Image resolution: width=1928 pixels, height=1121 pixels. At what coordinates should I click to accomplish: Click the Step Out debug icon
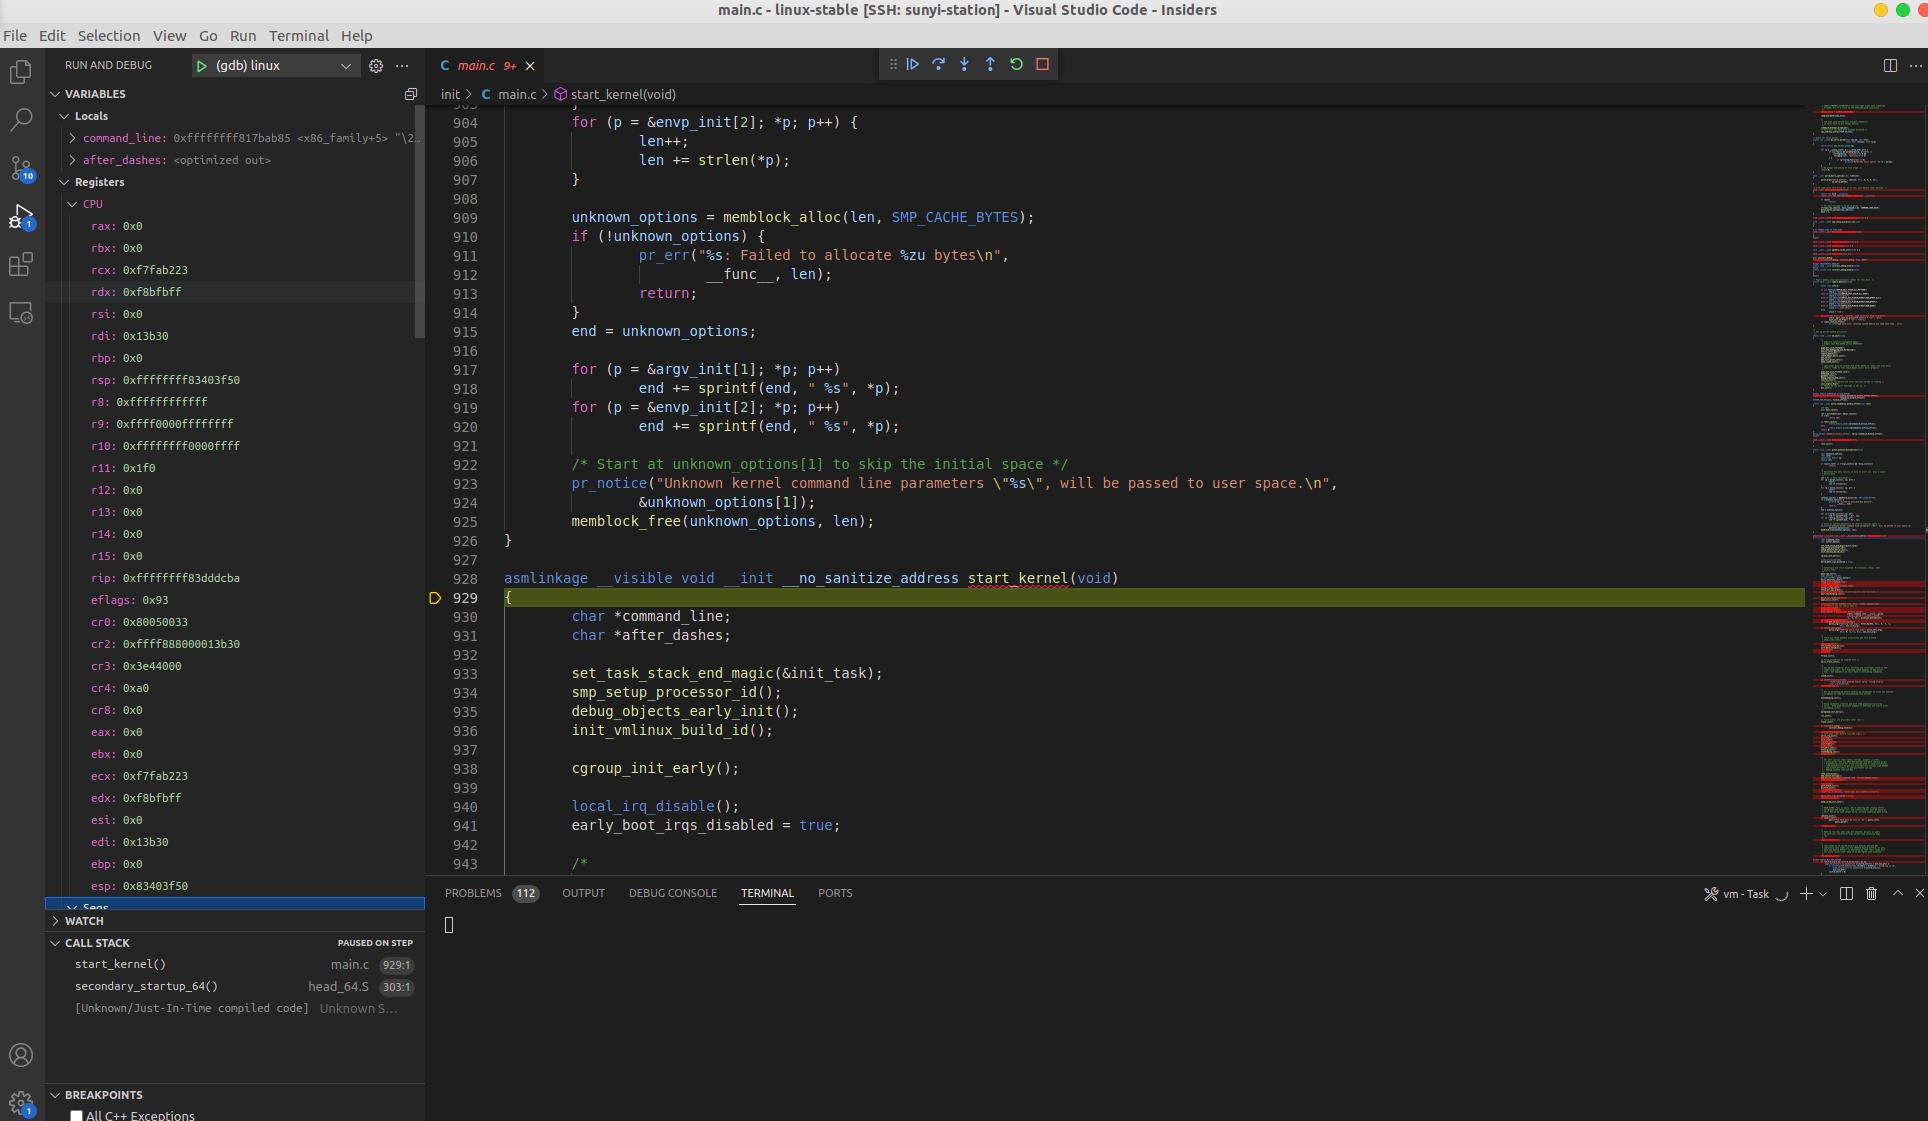pos(990,64)
